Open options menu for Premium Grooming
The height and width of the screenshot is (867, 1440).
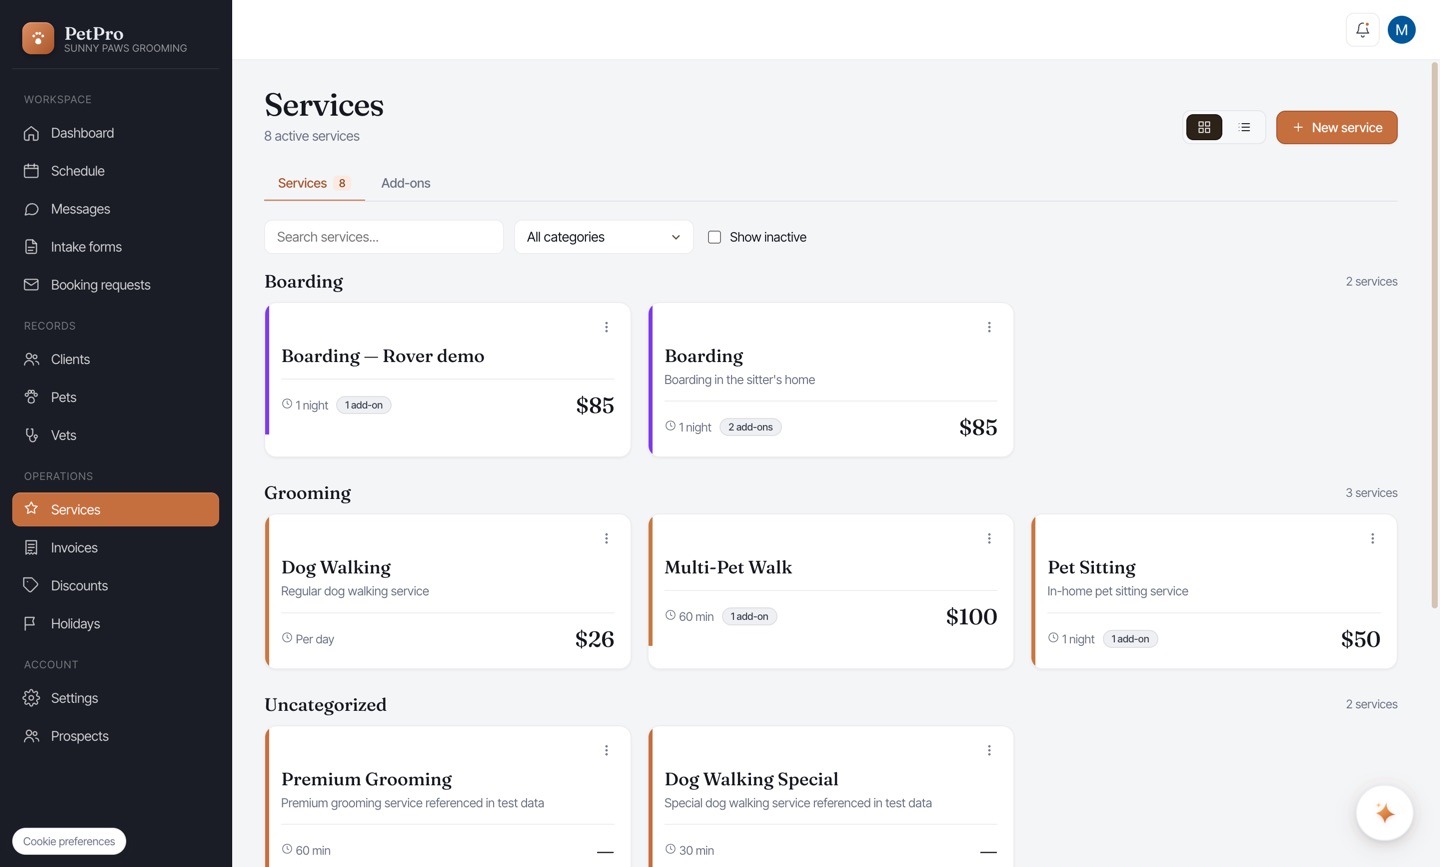pyautogui.click(x=606, y=750)
